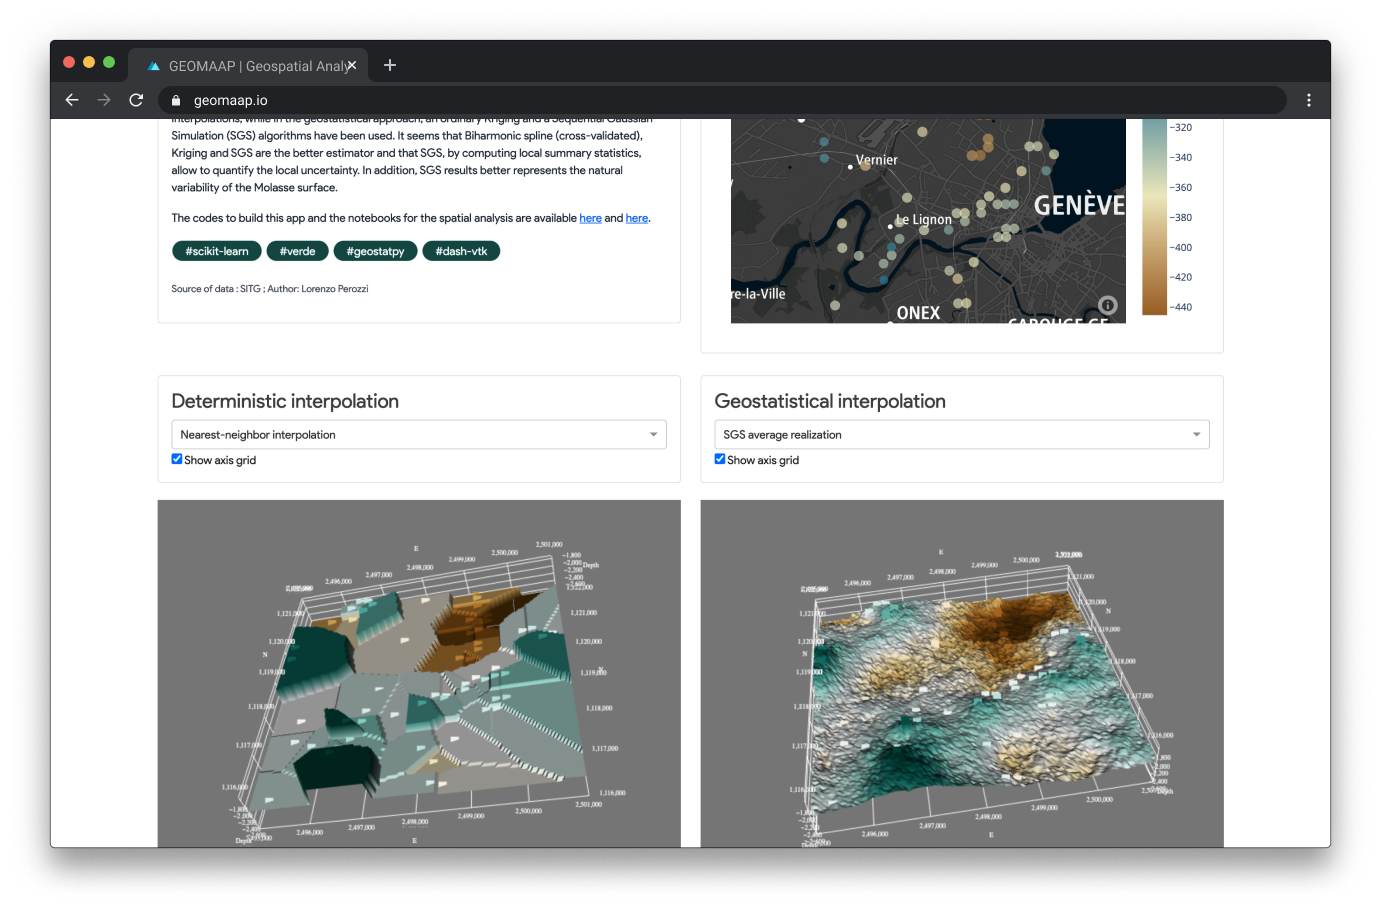Click the browser forward arrow
Screen dimensions: 1381x908
tap(104, 100)
